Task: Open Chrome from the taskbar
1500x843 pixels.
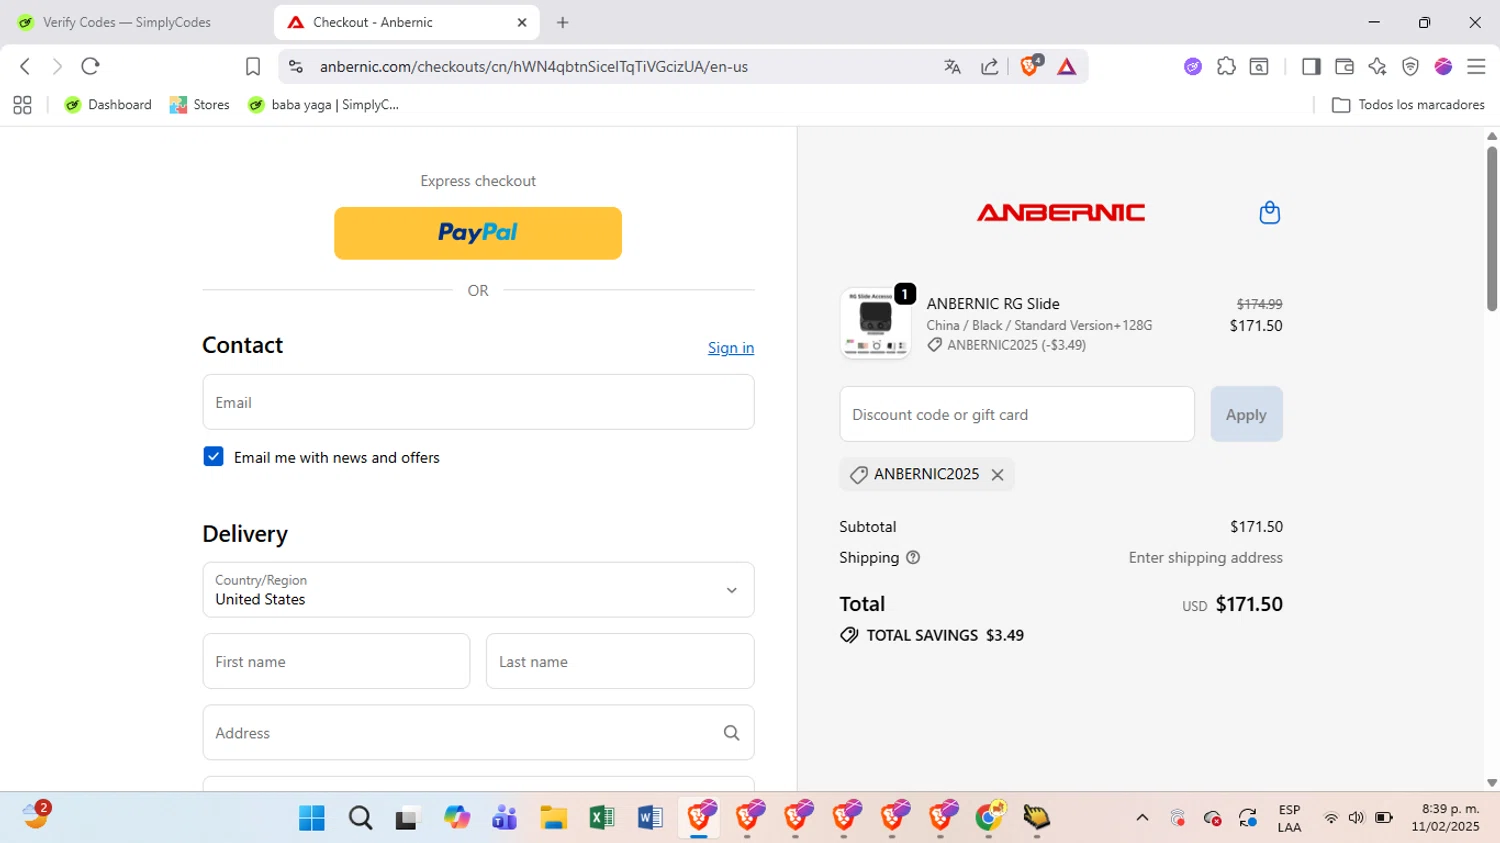Action: click(989, 818)
